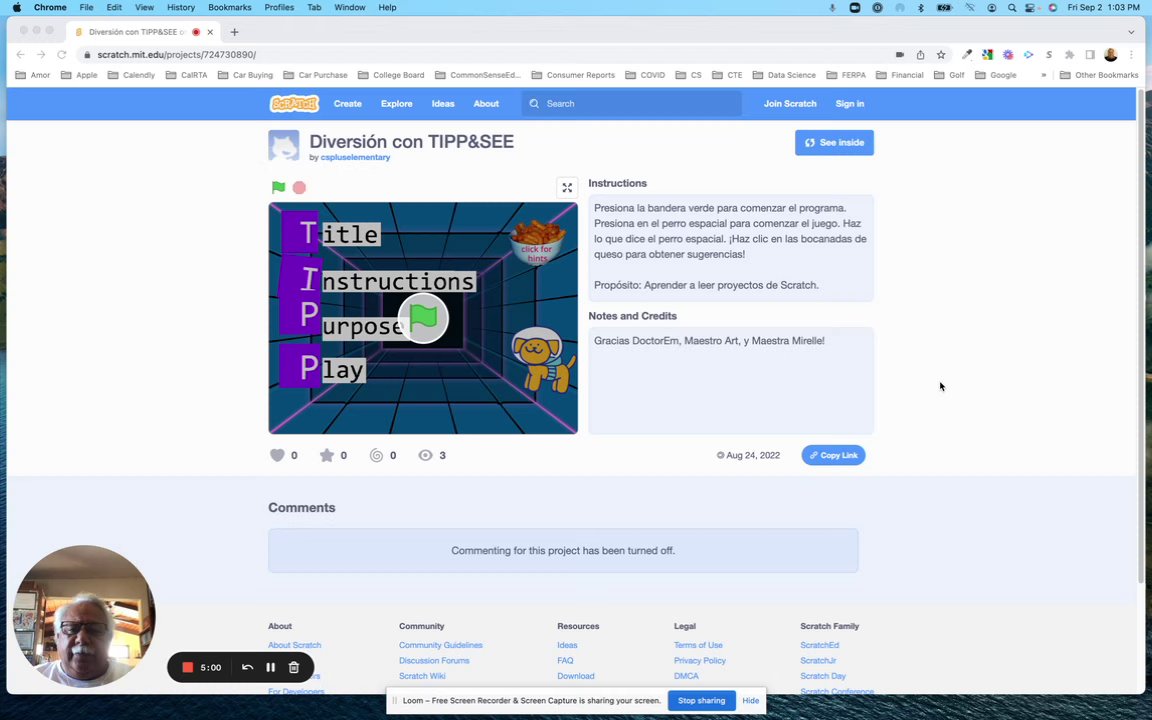The height and width of the screenshot is (720, 1152).
Task: Open the College Board bookmark folder
Action: (x=391, y=75)
